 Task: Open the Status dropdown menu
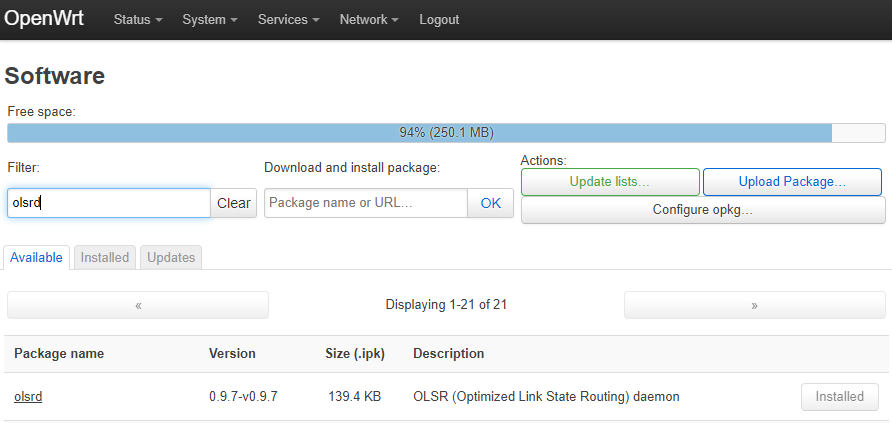(x=137, y=20)
